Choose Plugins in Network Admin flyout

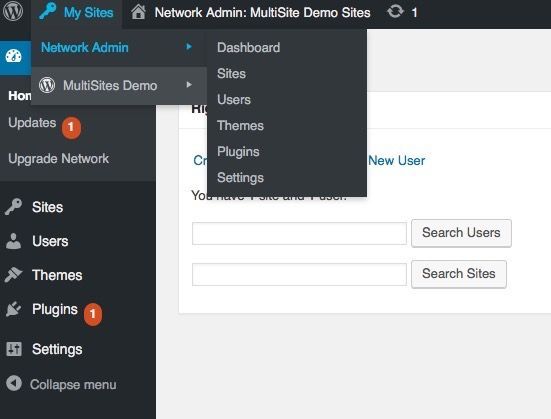click(238, 152)
